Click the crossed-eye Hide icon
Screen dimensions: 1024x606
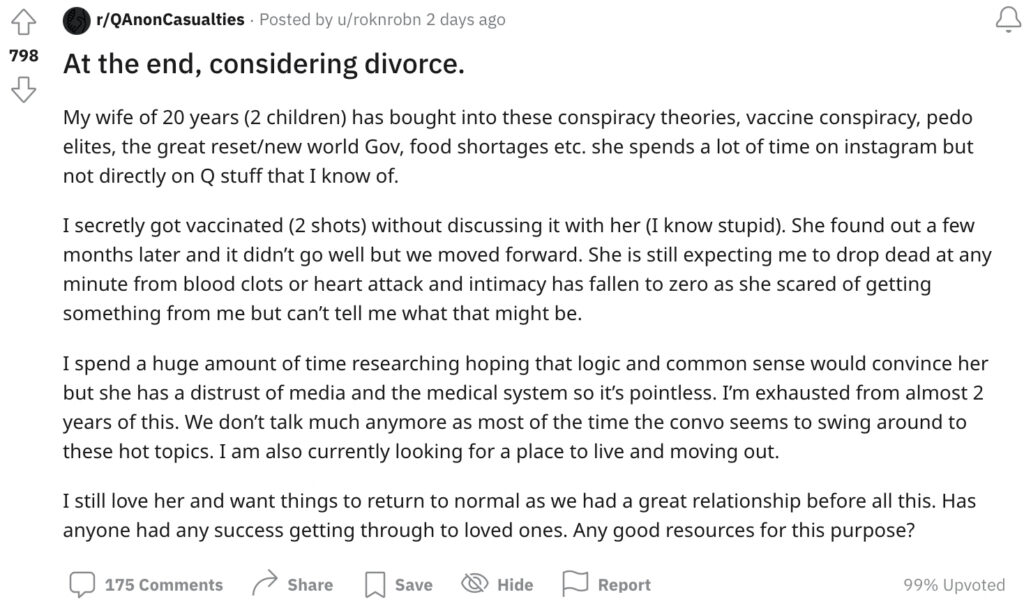tap(475, 583)
